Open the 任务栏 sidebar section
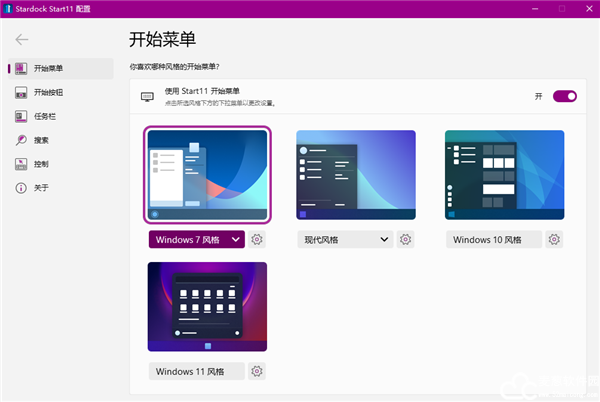 tap(61, 116)
